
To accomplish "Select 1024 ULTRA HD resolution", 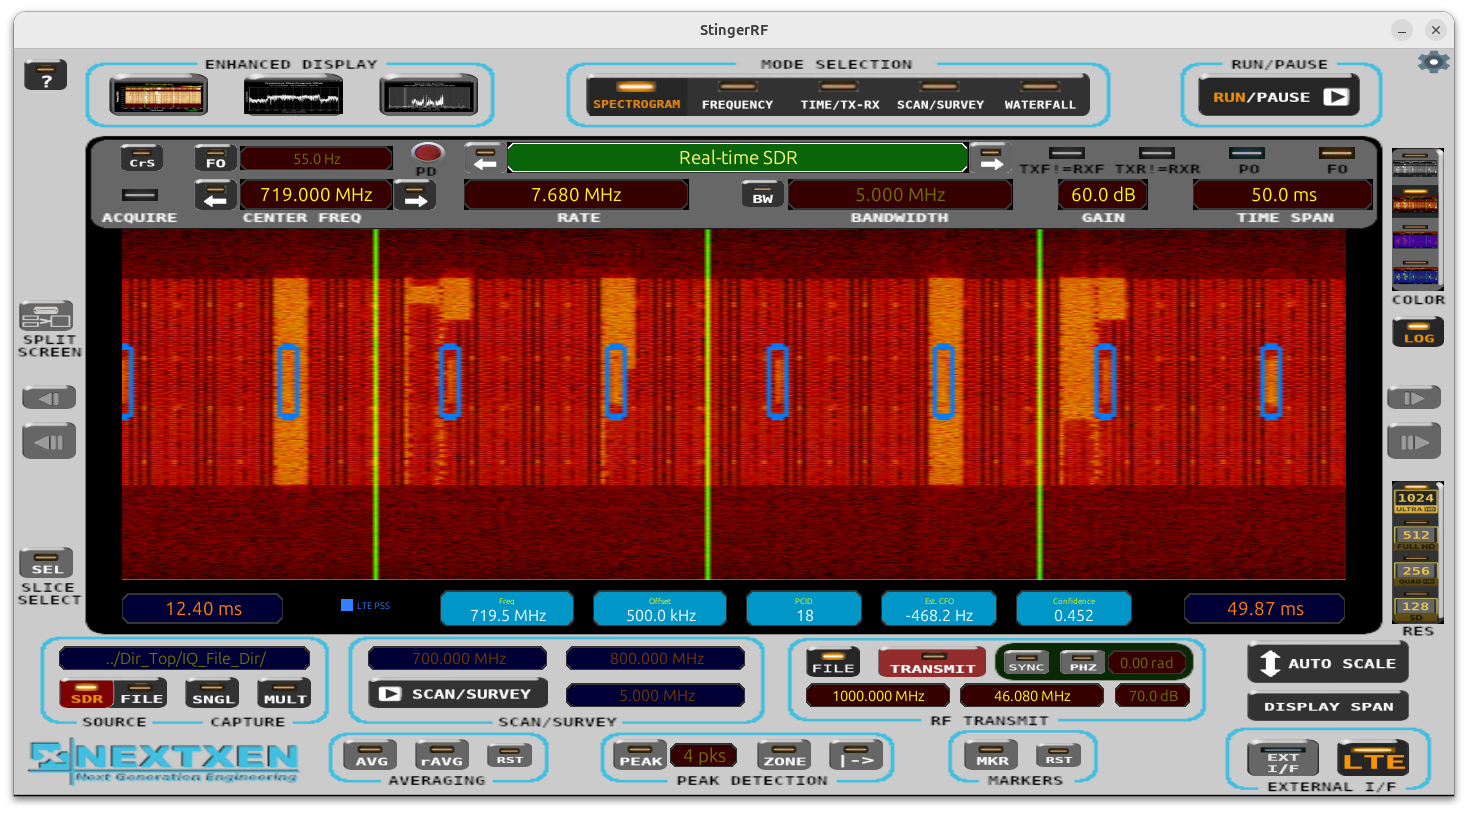I will (1416, 500).
